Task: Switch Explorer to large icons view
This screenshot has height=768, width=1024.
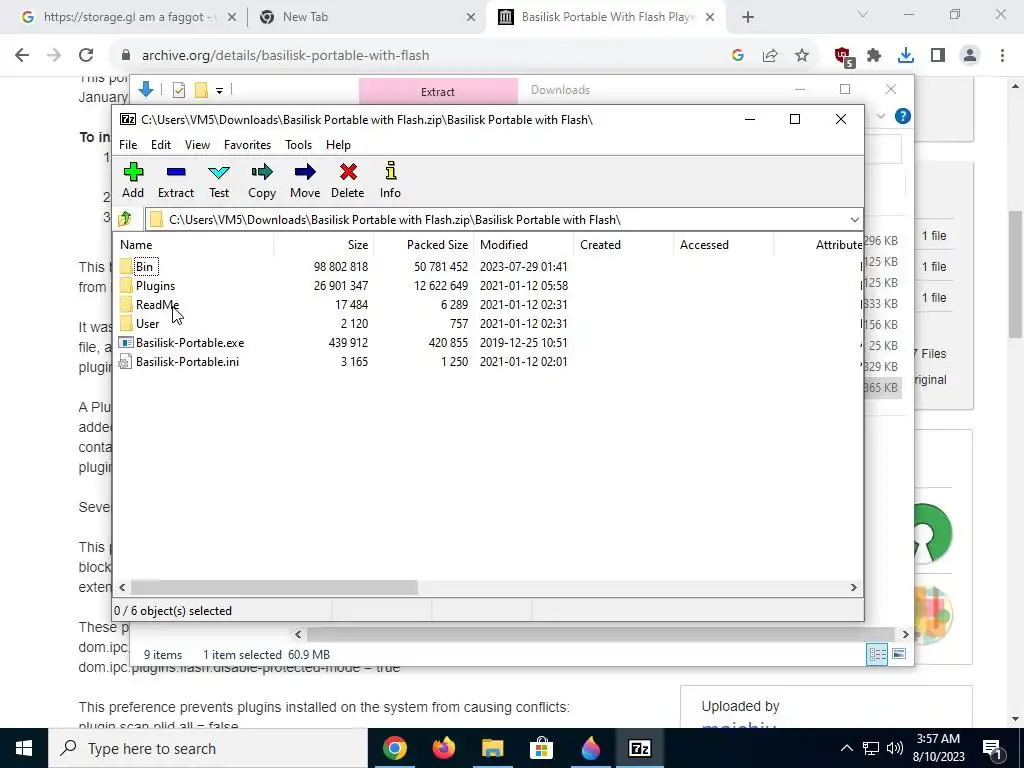Action: click(899, 654)
